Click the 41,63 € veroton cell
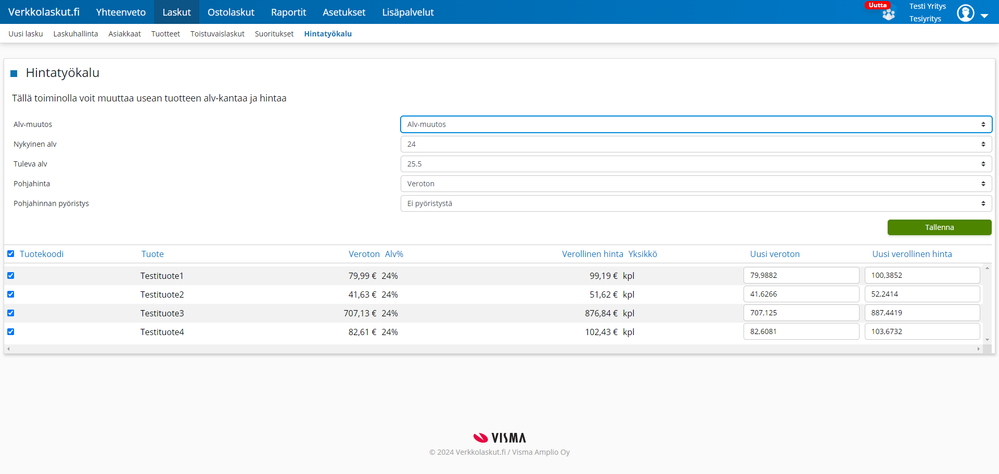This screenshot has width=999, height=474. point(363,294)
